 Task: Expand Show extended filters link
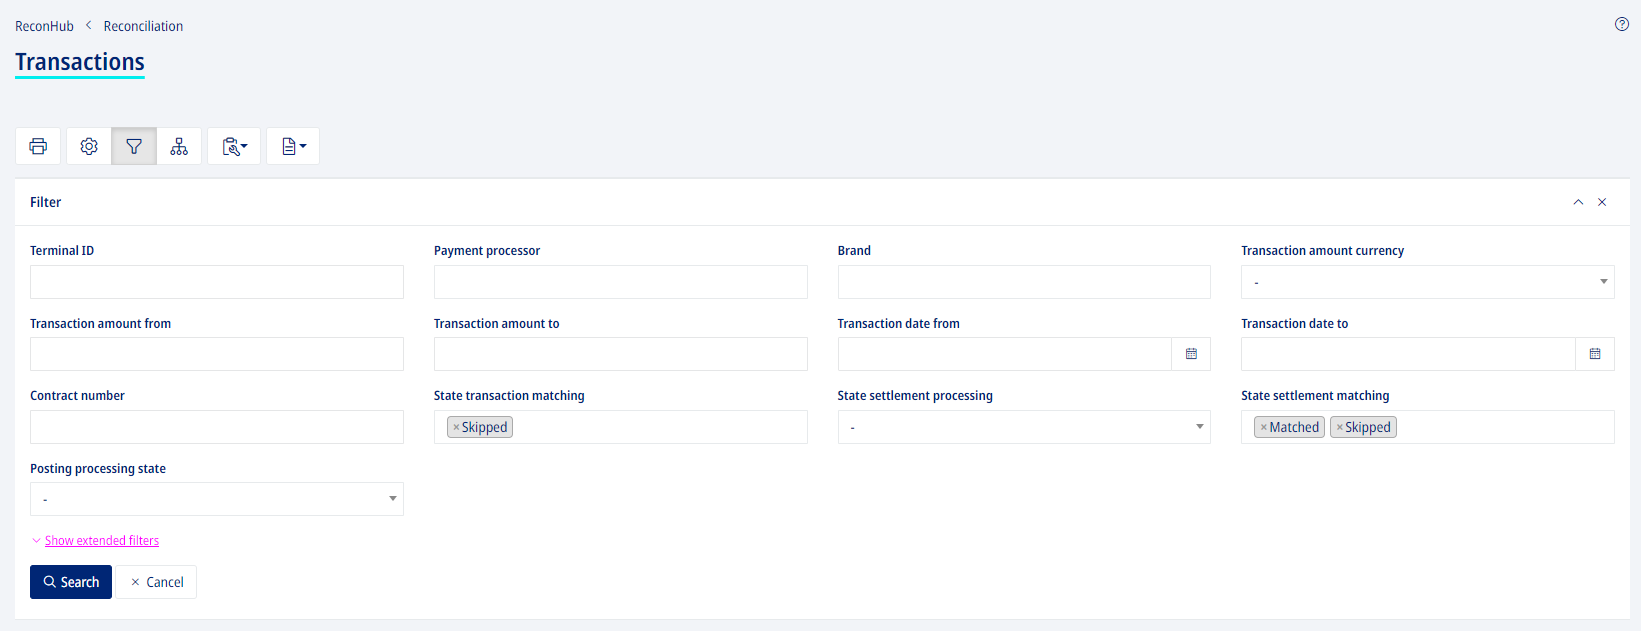(x=102, y=541)
